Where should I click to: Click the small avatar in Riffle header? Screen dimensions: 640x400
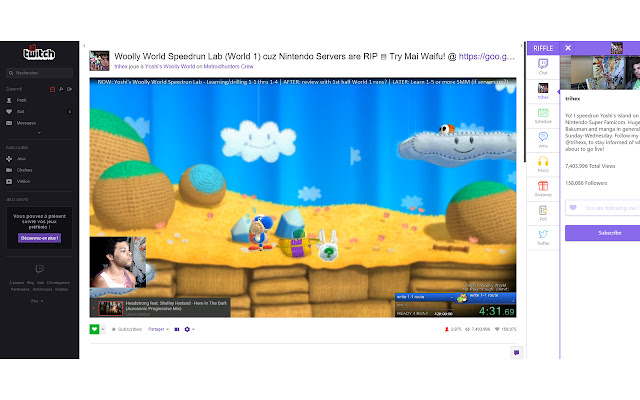tap(616, 48)
